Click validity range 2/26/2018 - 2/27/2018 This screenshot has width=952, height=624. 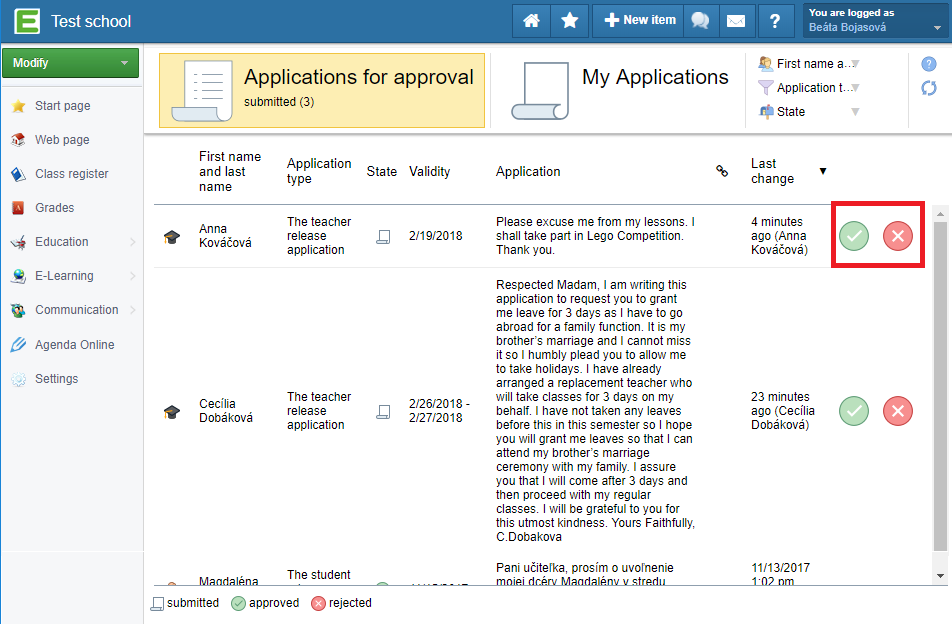(439, 410)
